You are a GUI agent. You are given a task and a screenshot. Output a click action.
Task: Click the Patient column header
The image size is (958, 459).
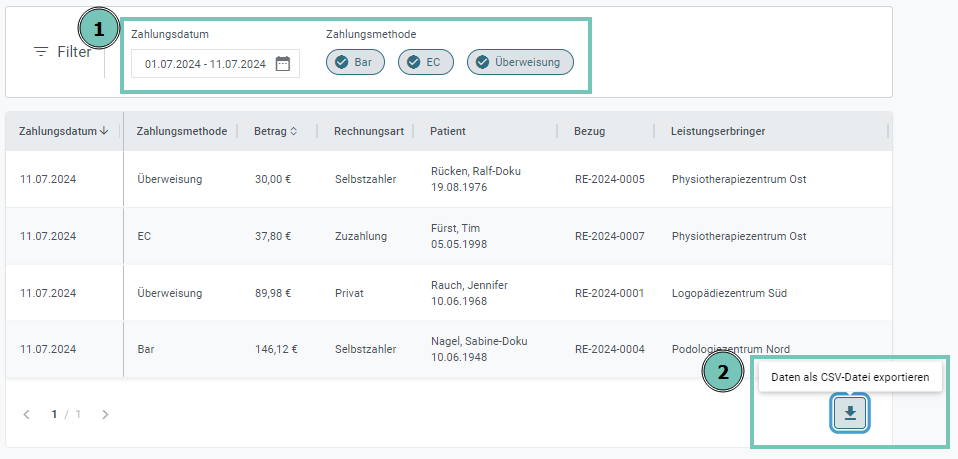[x=448, y=131]
